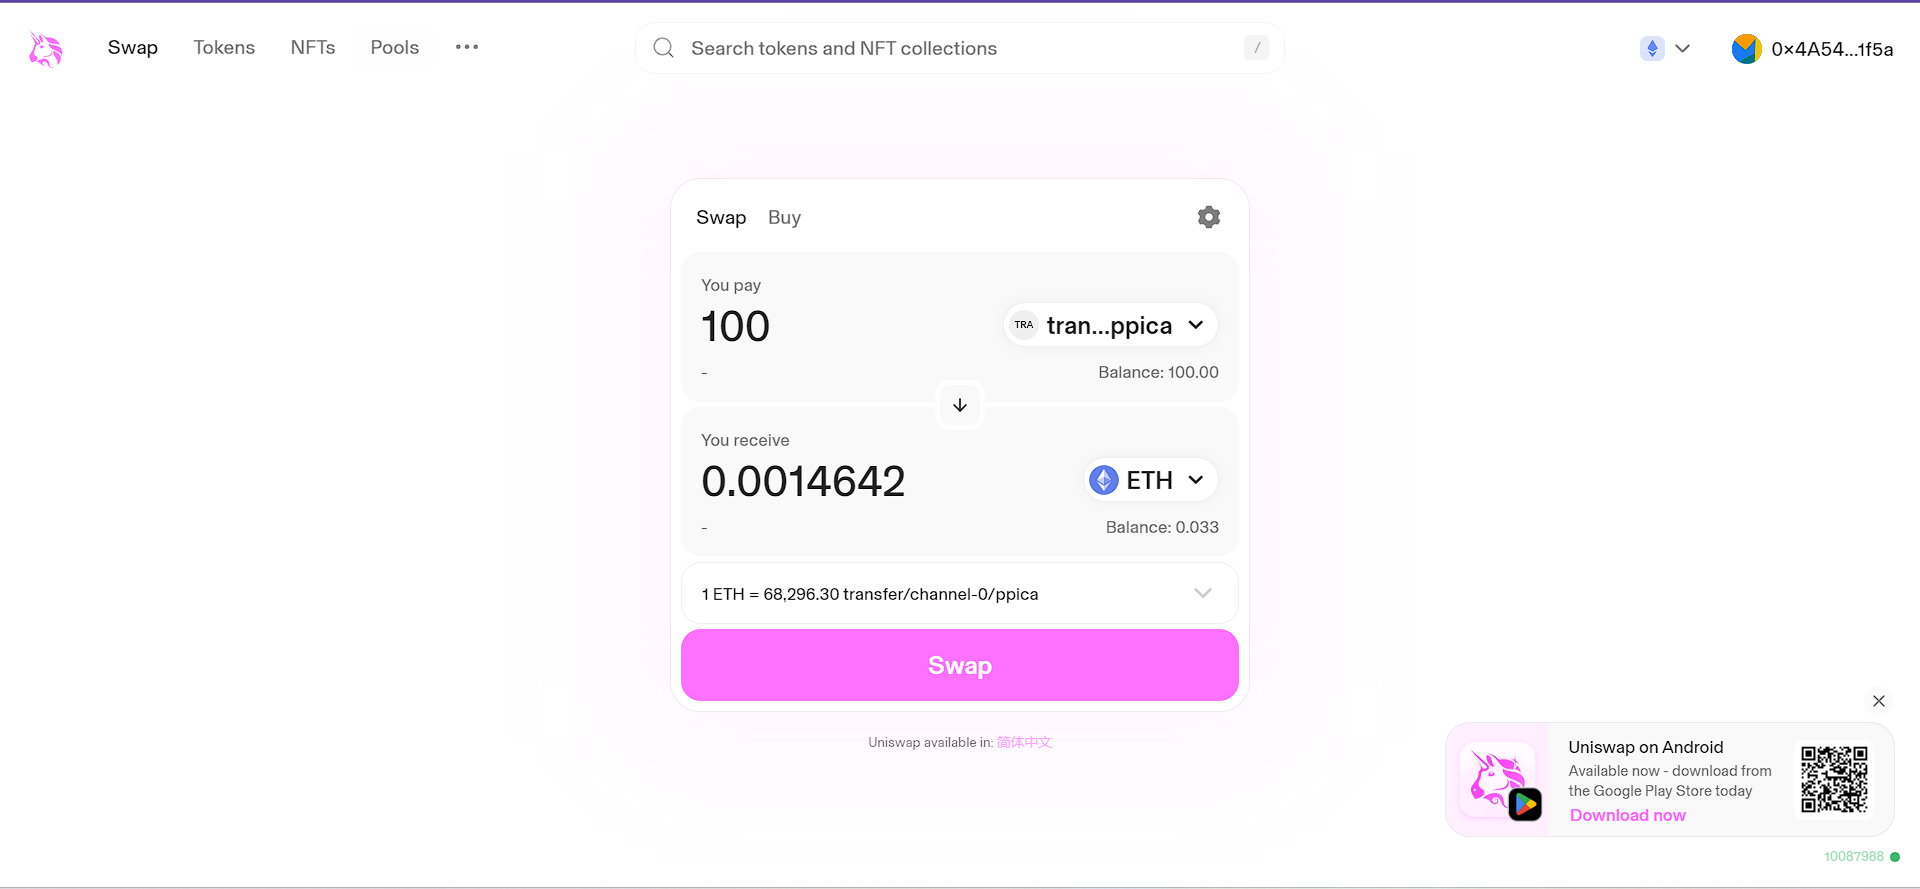Open the more options three-dots menu
Screen dimensions: 1920x889
point(467,47)
